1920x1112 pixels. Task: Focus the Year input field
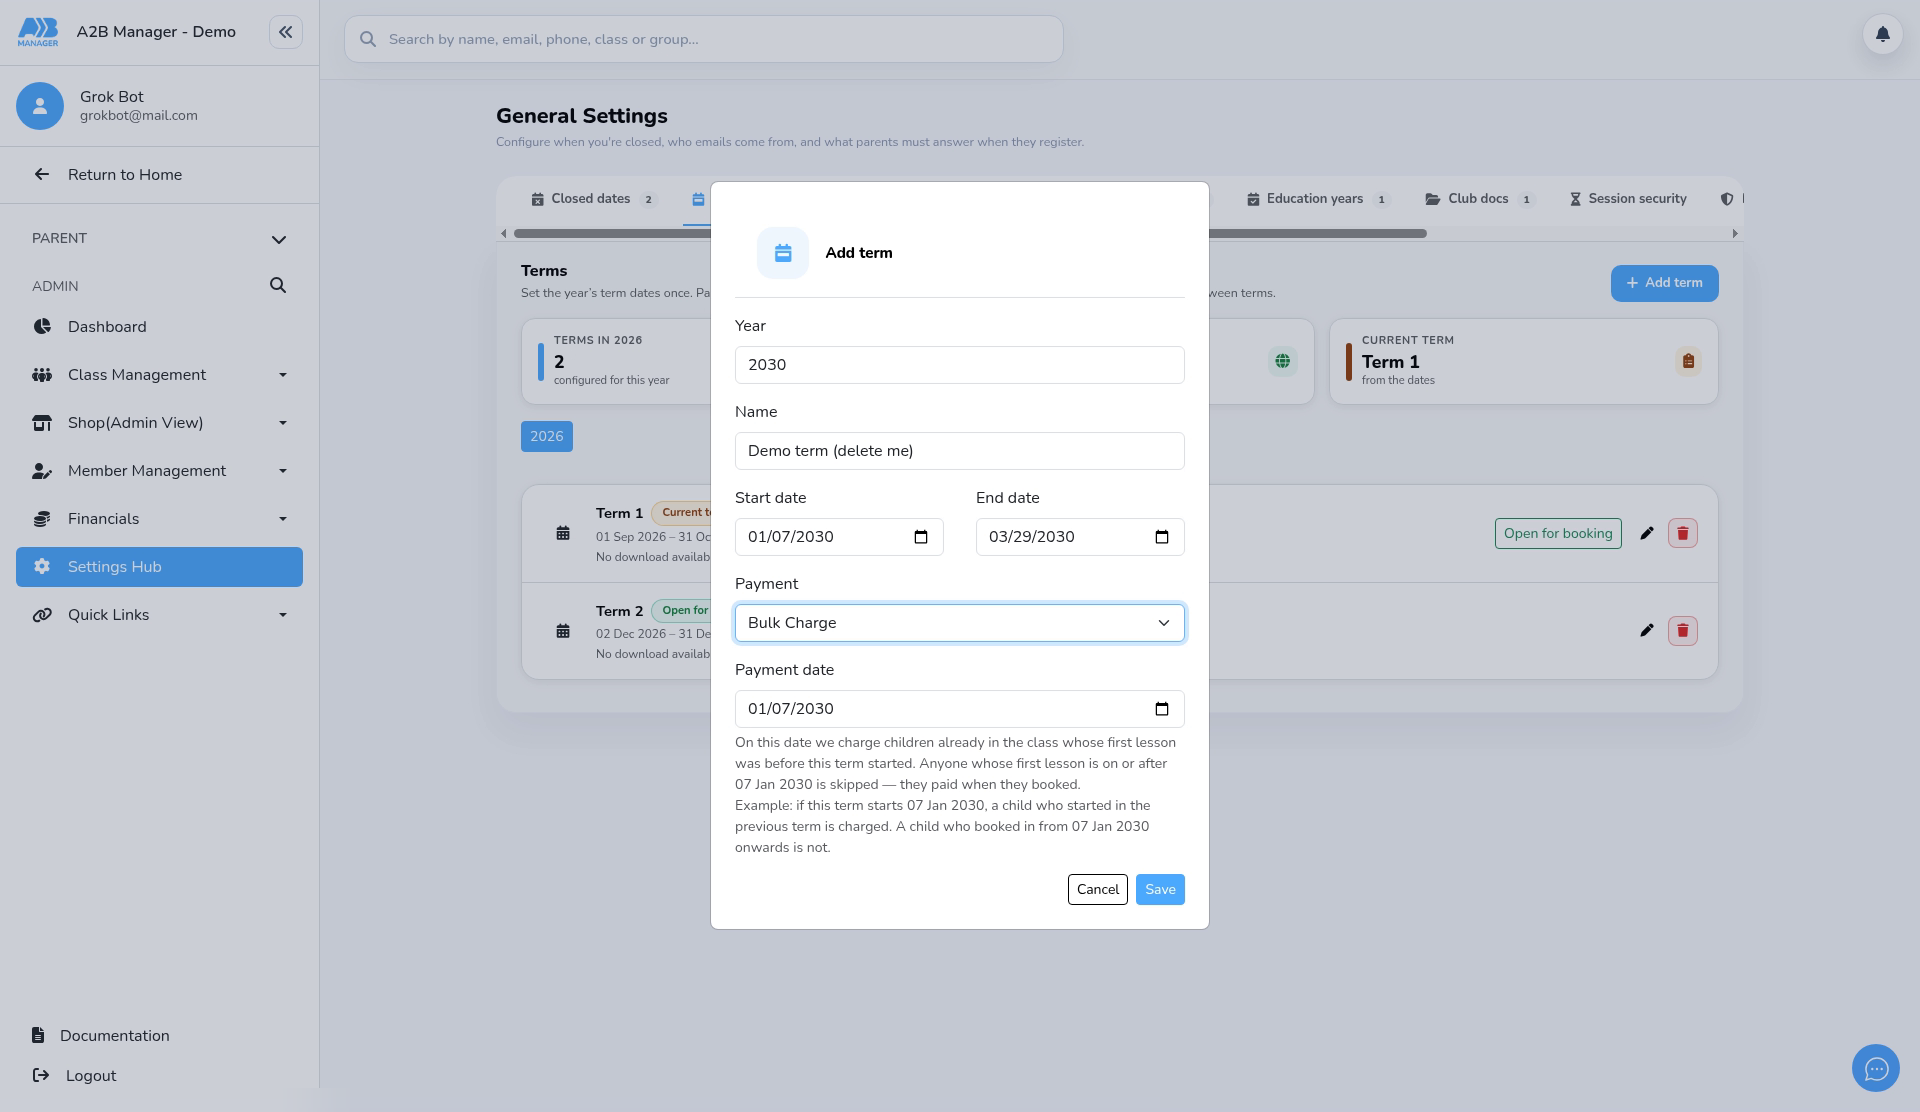960,365
